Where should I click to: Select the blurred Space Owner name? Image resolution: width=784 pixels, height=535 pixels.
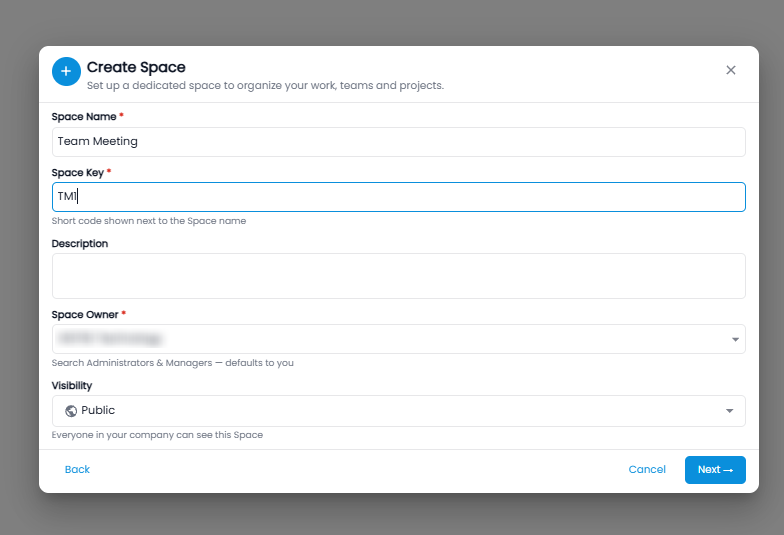[x=110, y=339]
